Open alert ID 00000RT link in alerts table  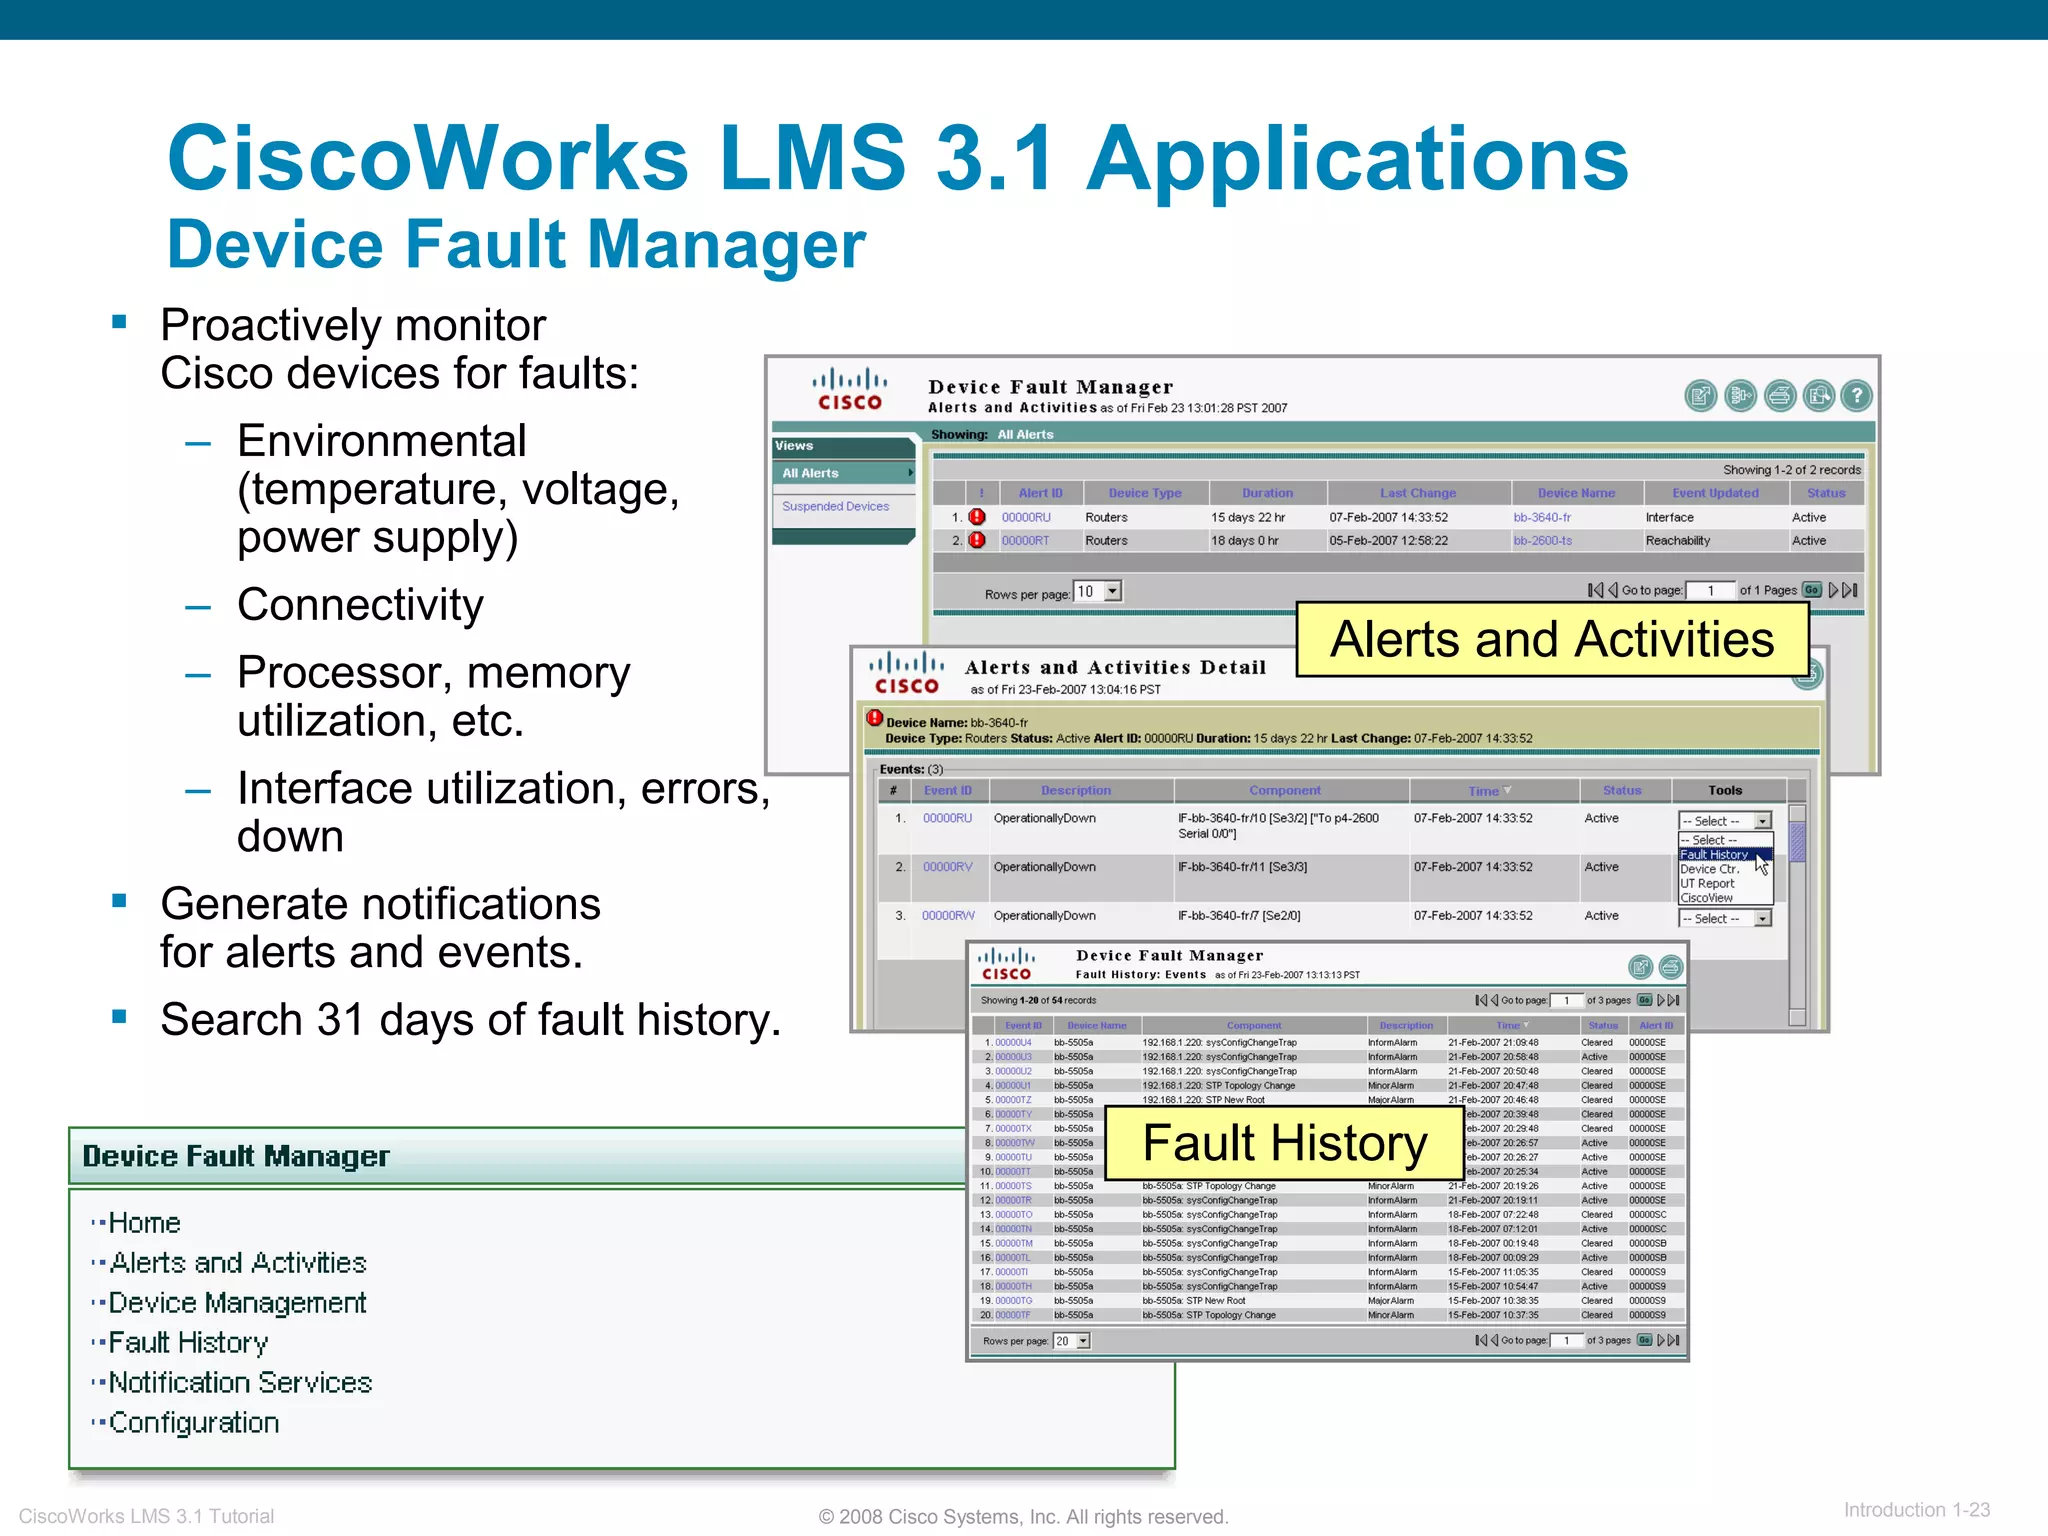1026,540
